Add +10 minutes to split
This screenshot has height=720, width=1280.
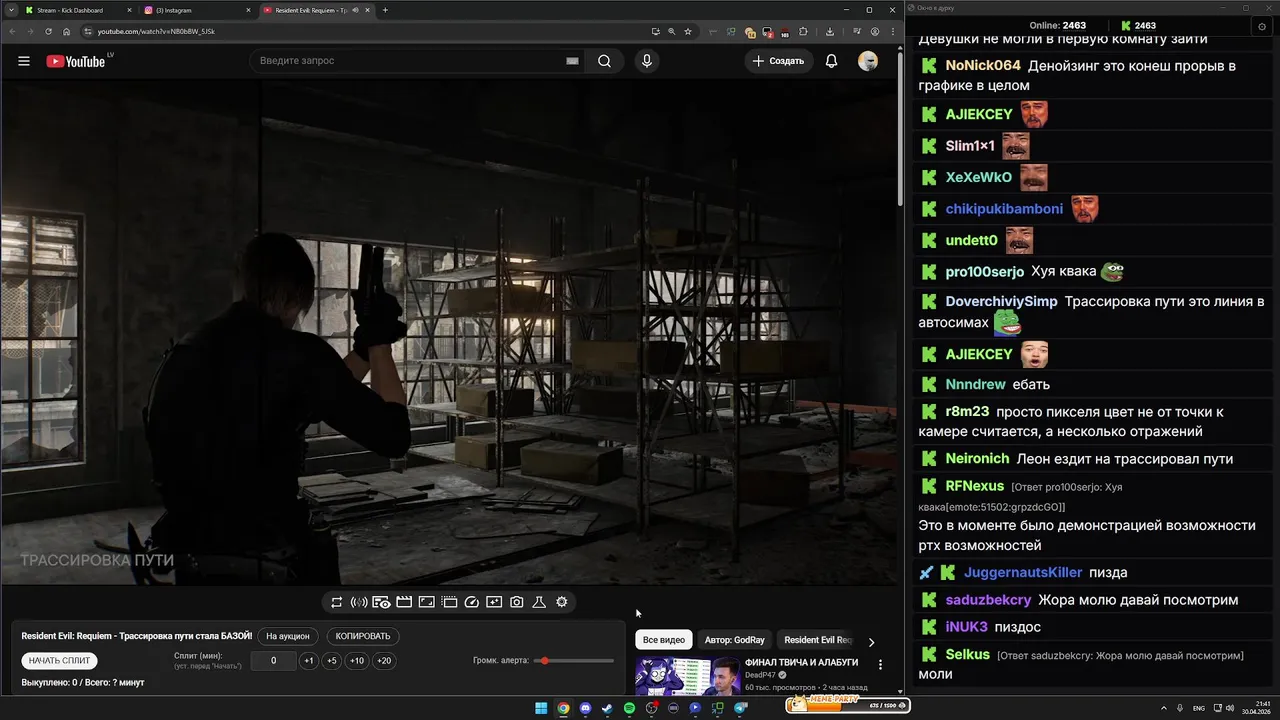pyautogui.click(x=357, y=661)
